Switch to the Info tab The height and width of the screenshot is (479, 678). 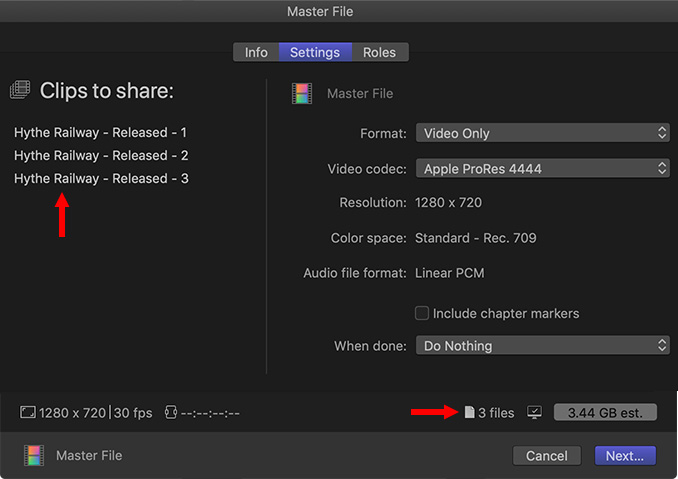[256, 52]
